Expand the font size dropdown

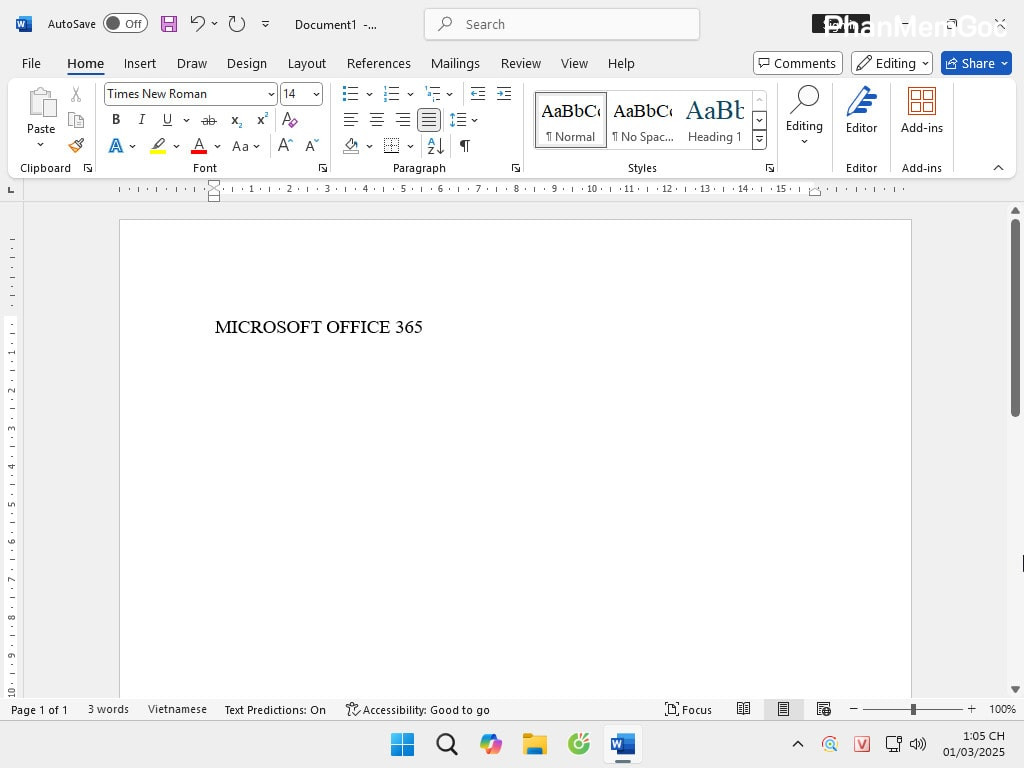pyautogui.click(x=315, y=93)
